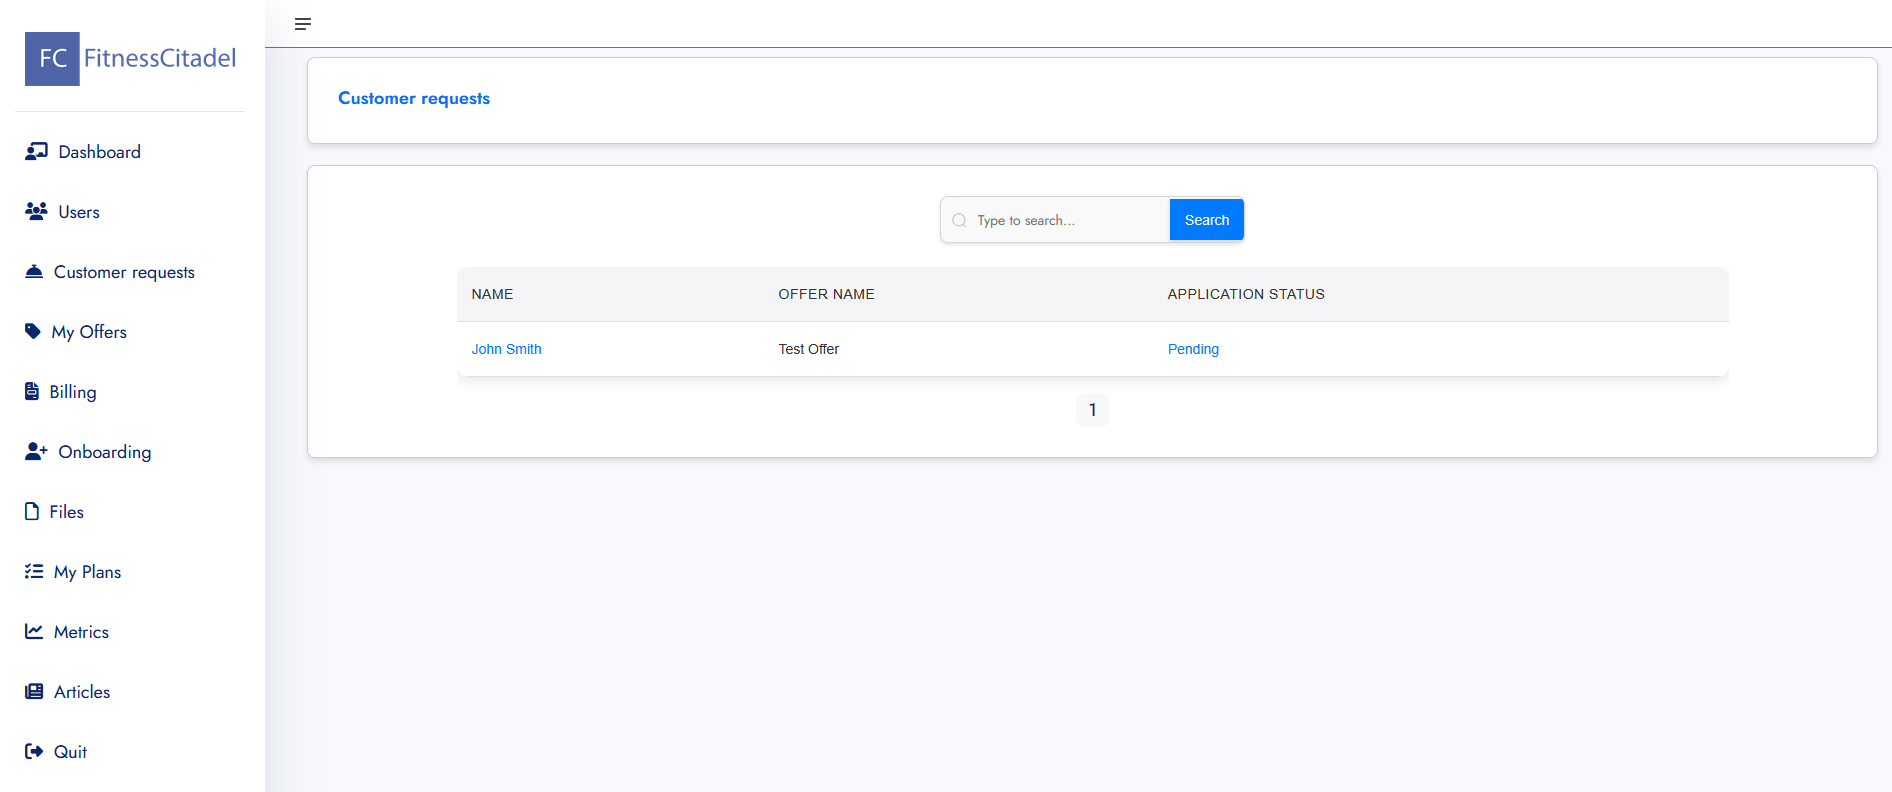Click the Pending application status link
This screenshot has width=1892, height=792.
[x=1193, y=349]
